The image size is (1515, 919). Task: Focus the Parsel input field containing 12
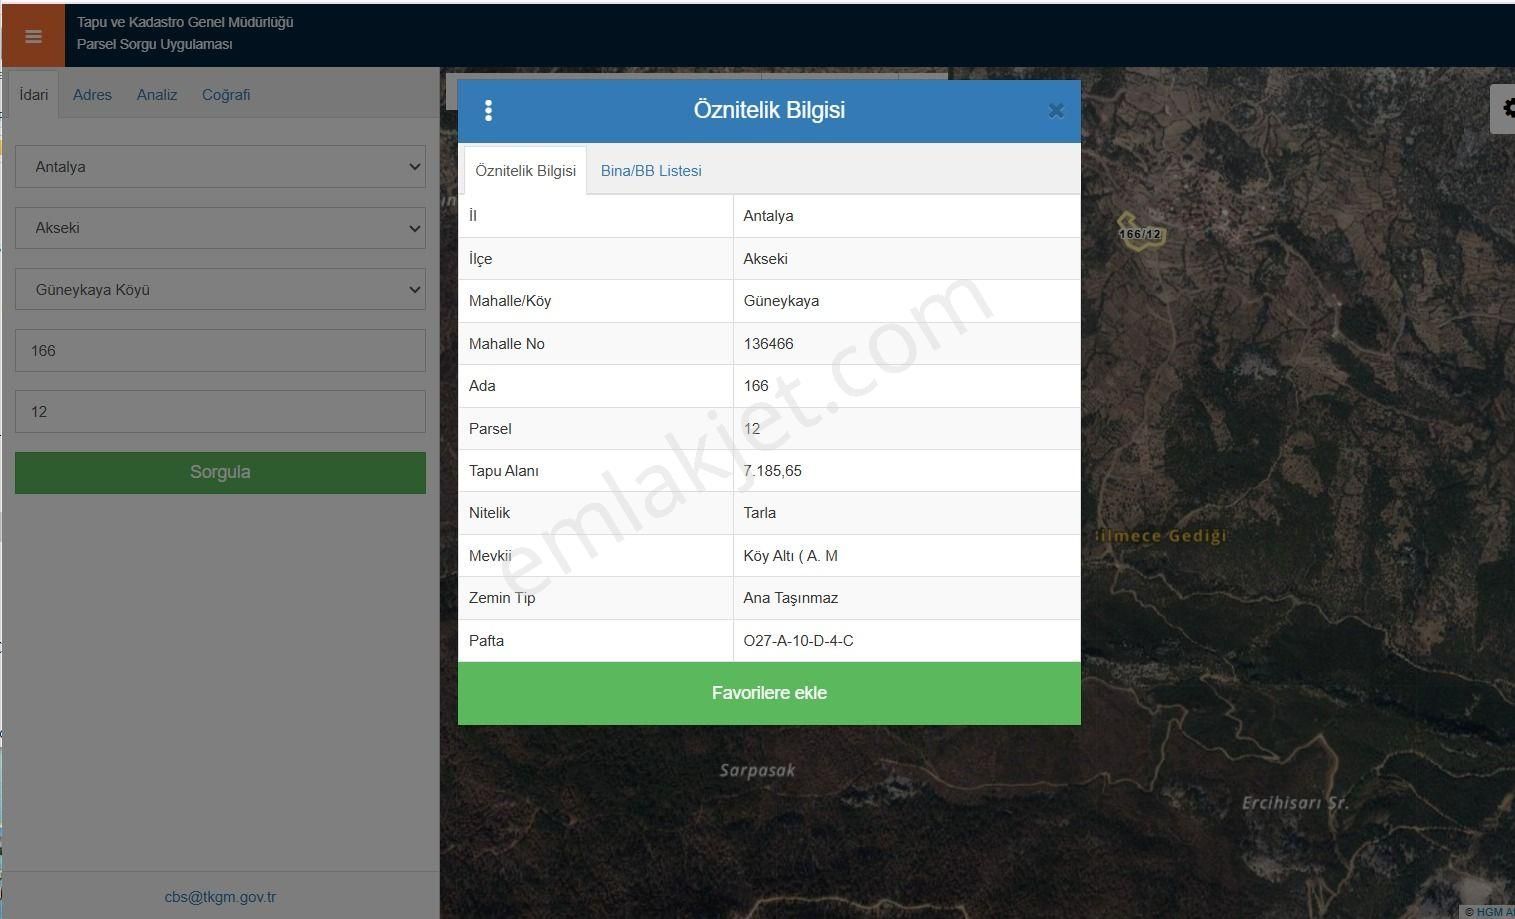[x=220, y=412]
